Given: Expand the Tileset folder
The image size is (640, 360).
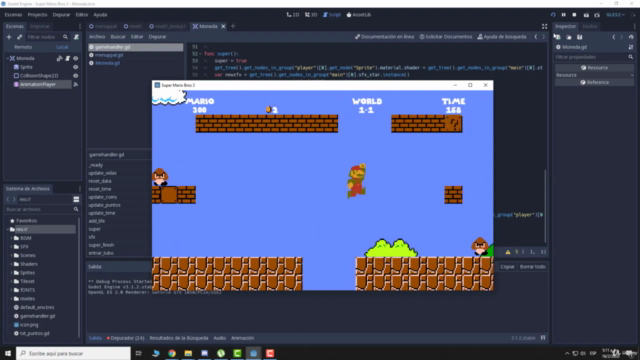Looking at the screenshot, I should point(11,281).
